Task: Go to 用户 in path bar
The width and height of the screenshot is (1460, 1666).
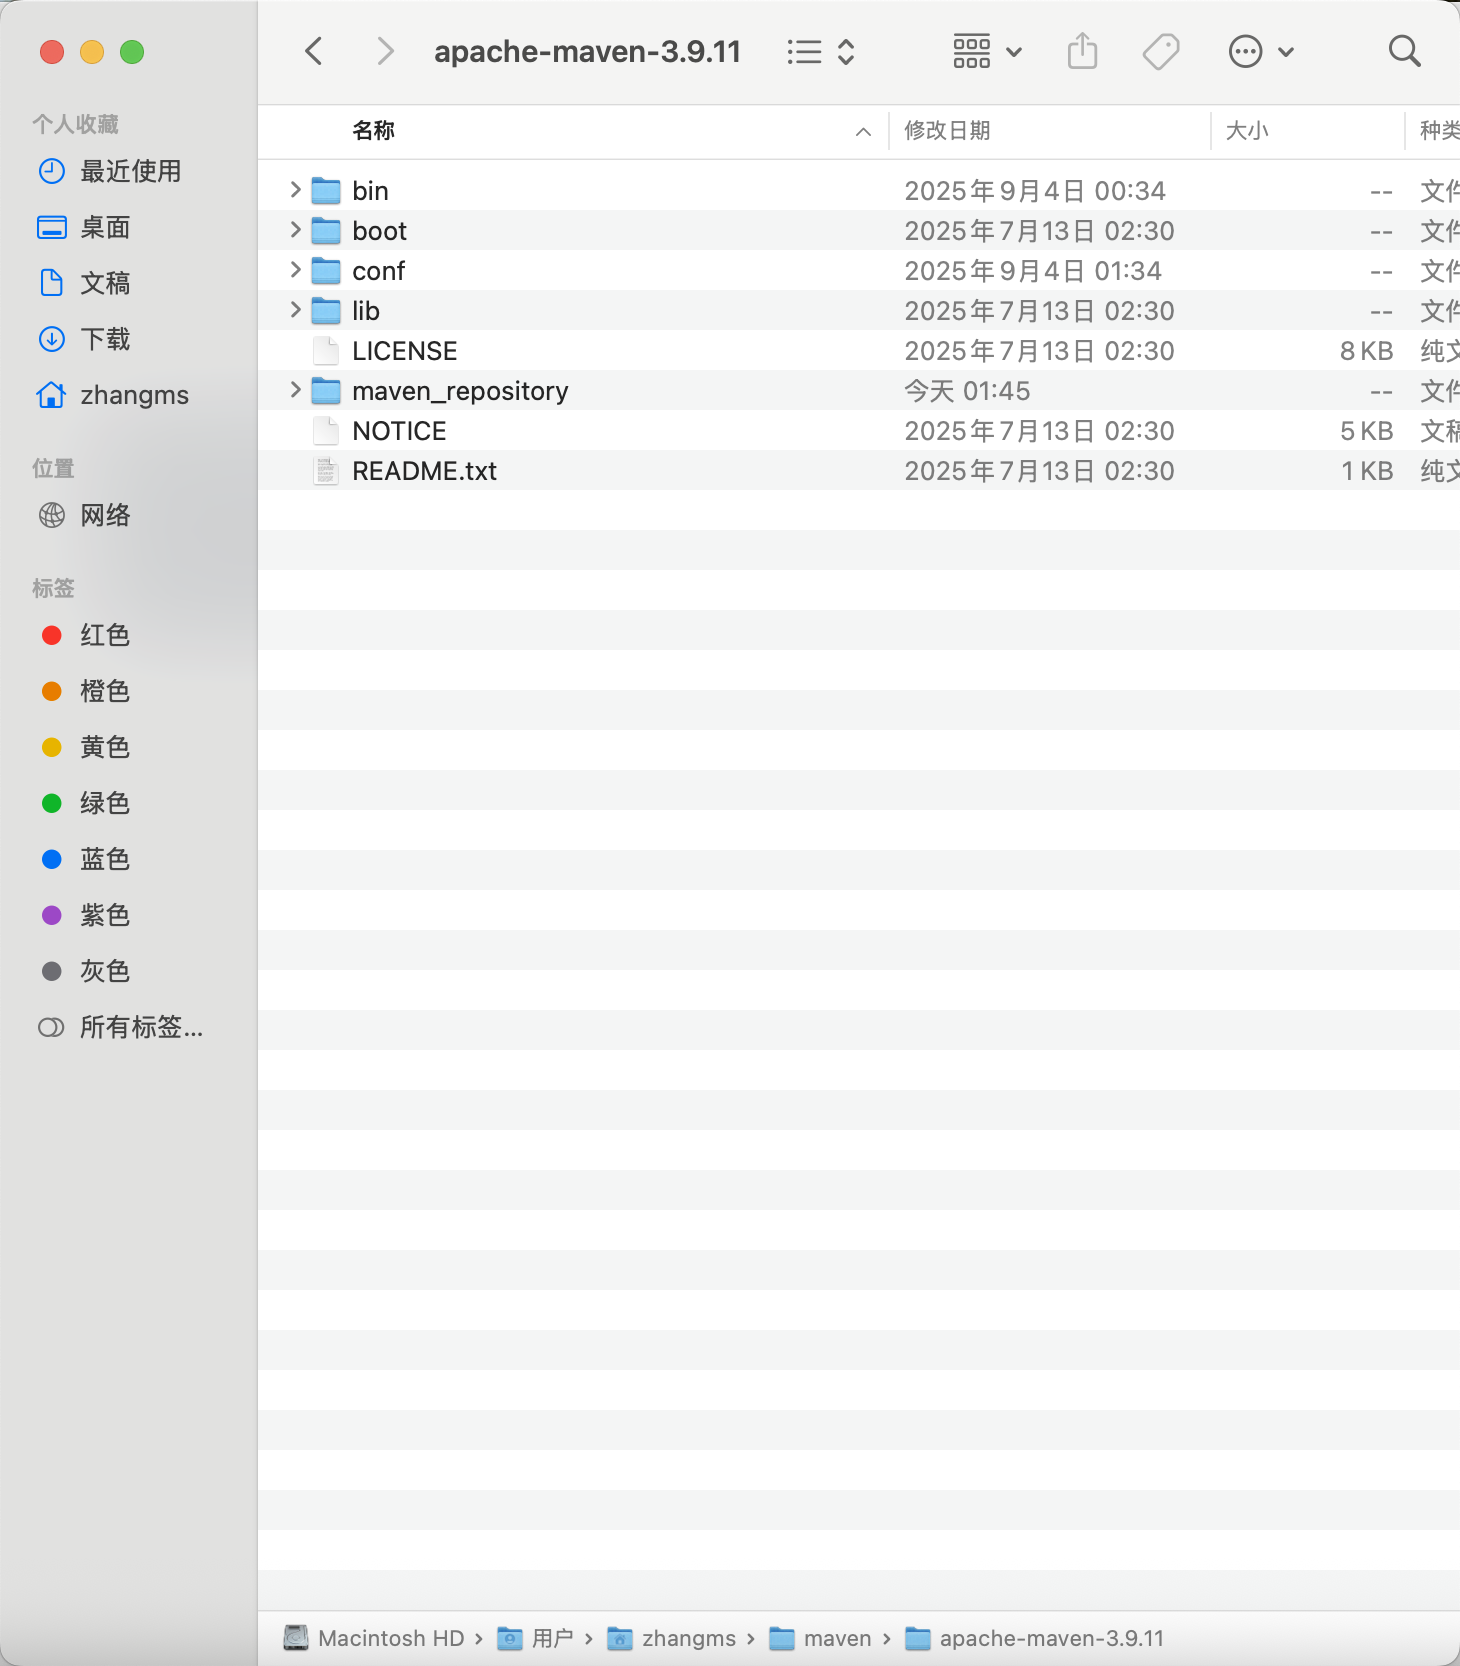Action: pos(535,1638)
